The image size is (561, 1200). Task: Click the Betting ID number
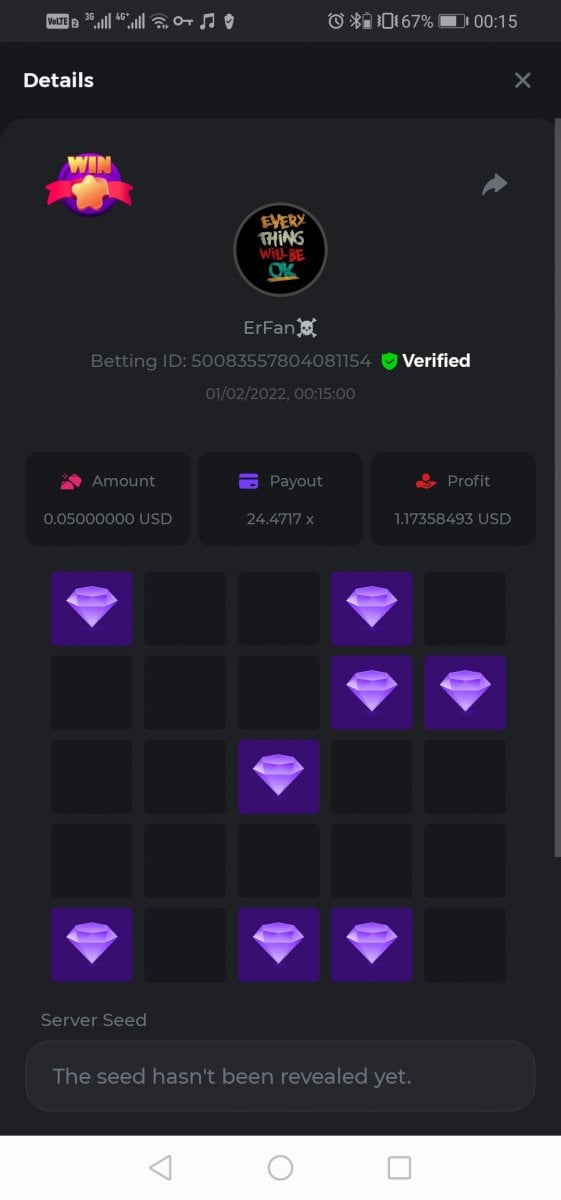281,361
